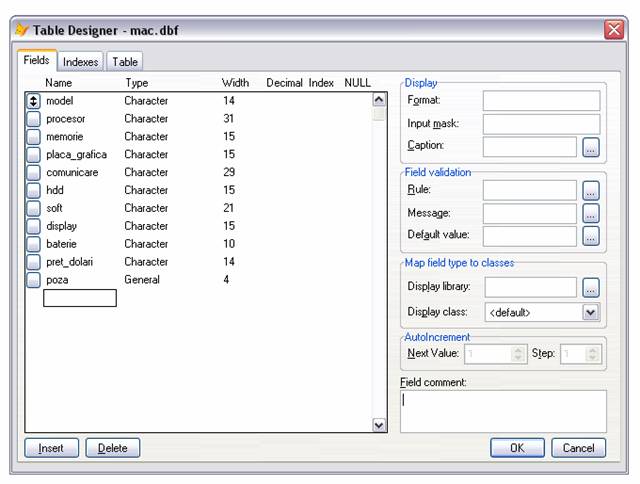Image resolution: width=640 pixels, height=484 pixels.
Task: Open the Rule expression builder button
Action: point(591,190)
